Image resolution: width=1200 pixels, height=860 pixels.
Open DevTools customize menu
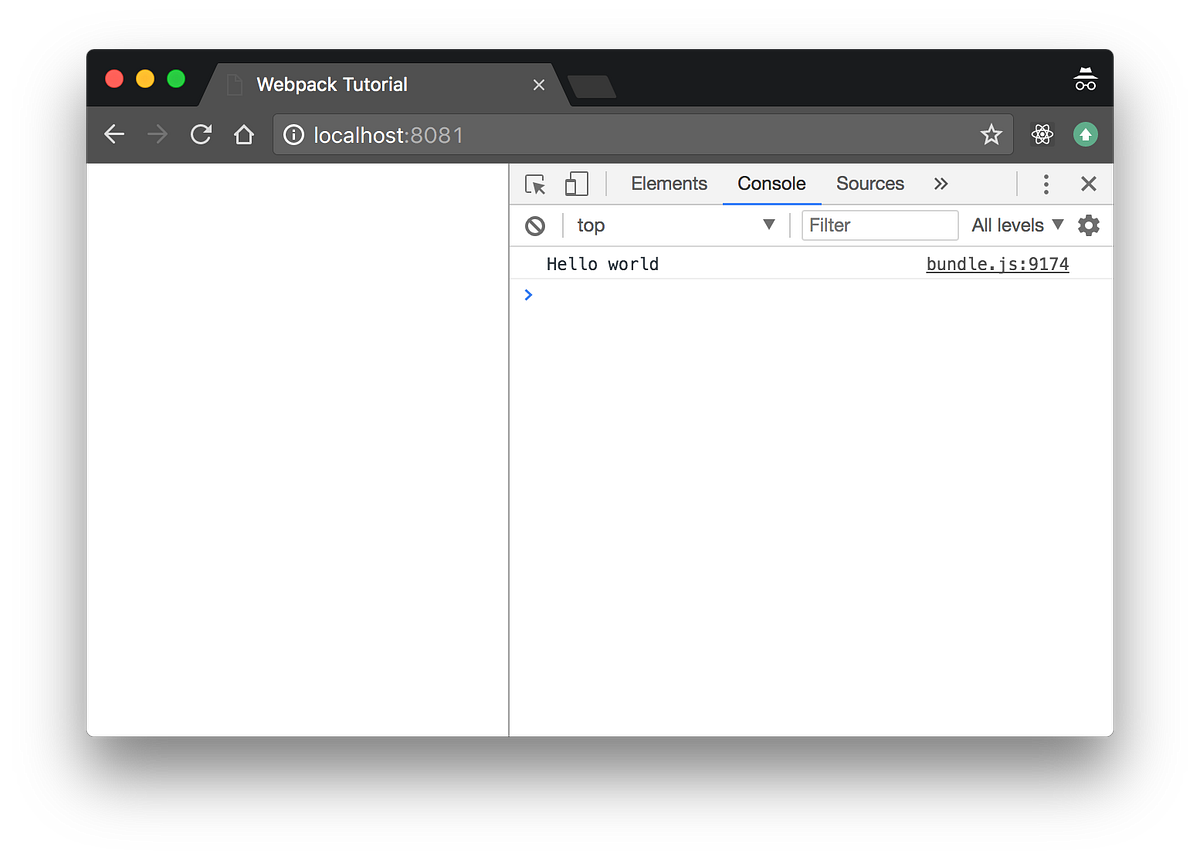1045,184
